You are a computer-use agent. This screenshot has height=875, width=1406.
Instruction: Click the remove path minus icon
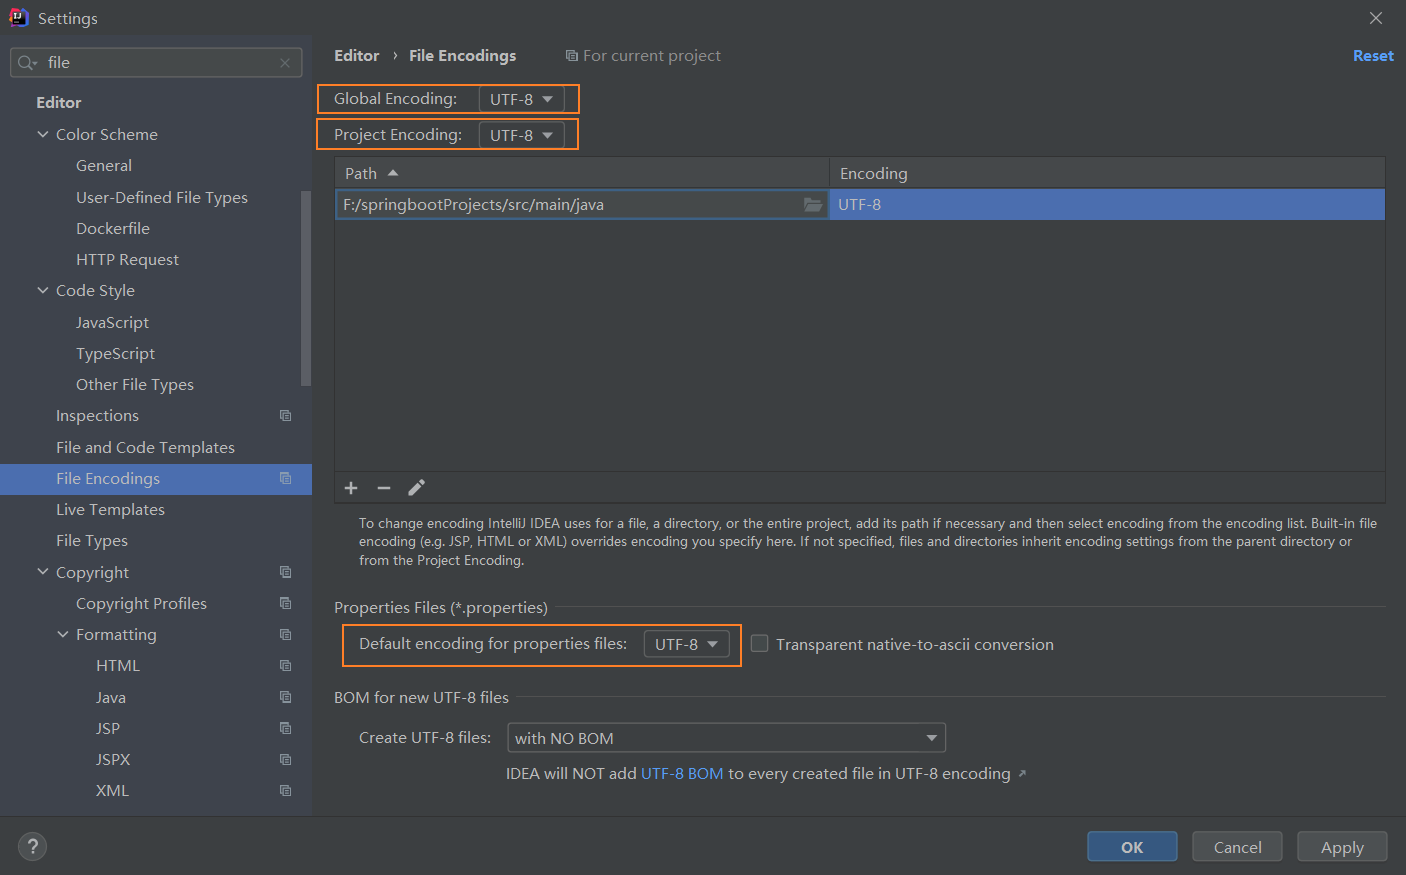point(384,488)
